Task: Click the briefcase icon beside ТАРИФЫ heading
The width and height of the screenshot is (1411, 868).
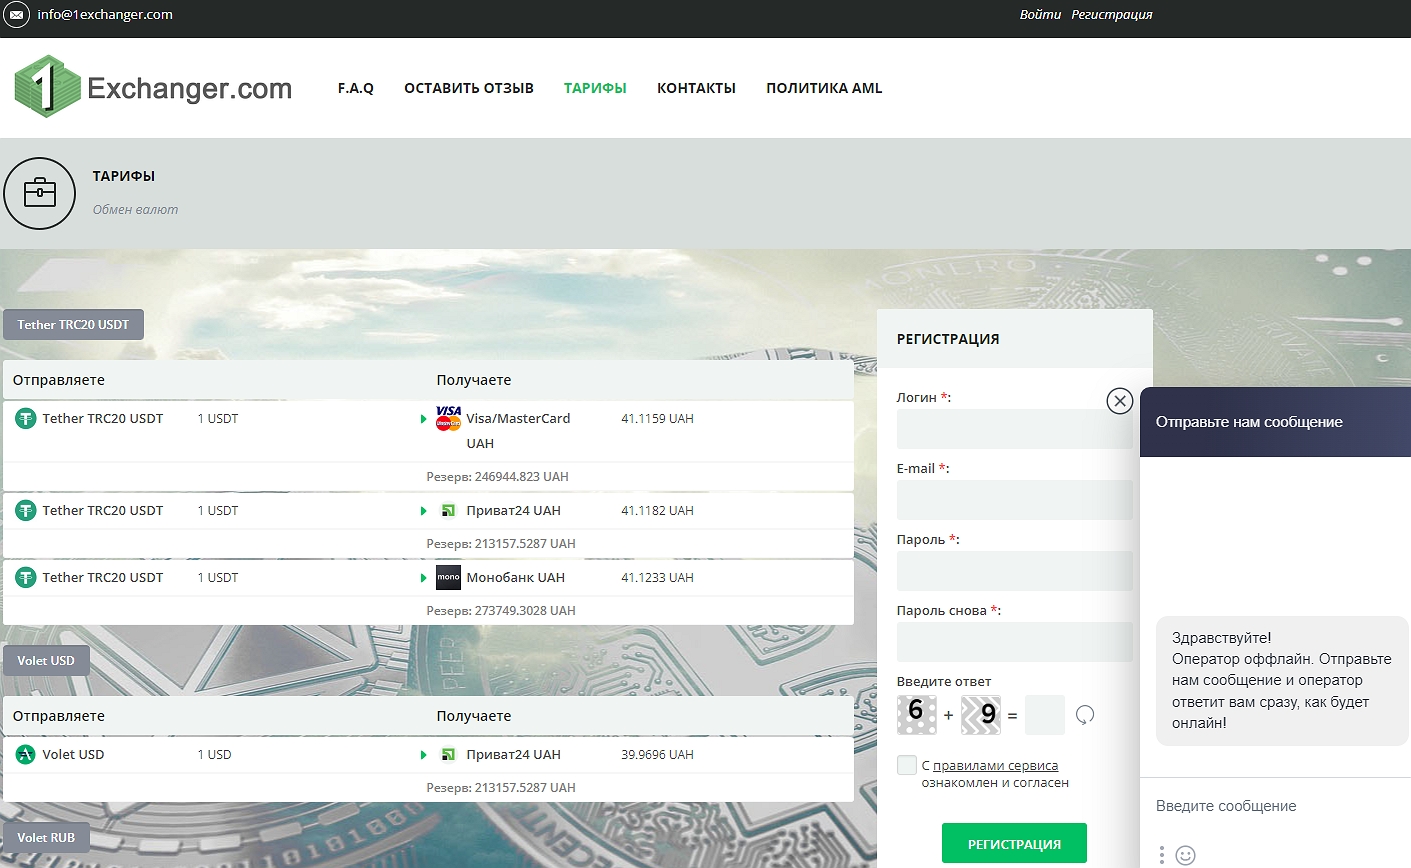Action: 40,193
